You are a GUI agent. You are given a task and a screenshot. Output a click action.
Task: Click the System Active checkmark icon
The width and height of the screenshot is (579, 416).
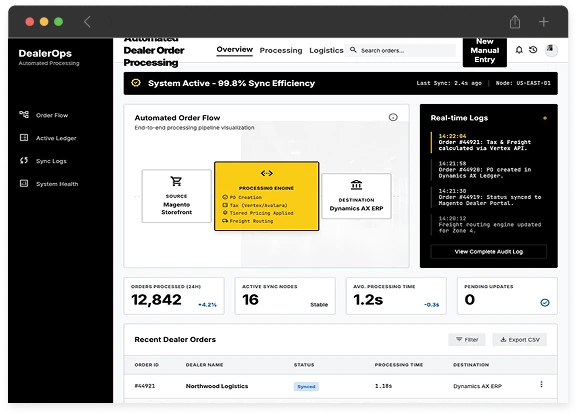click(x=136, y=83)
